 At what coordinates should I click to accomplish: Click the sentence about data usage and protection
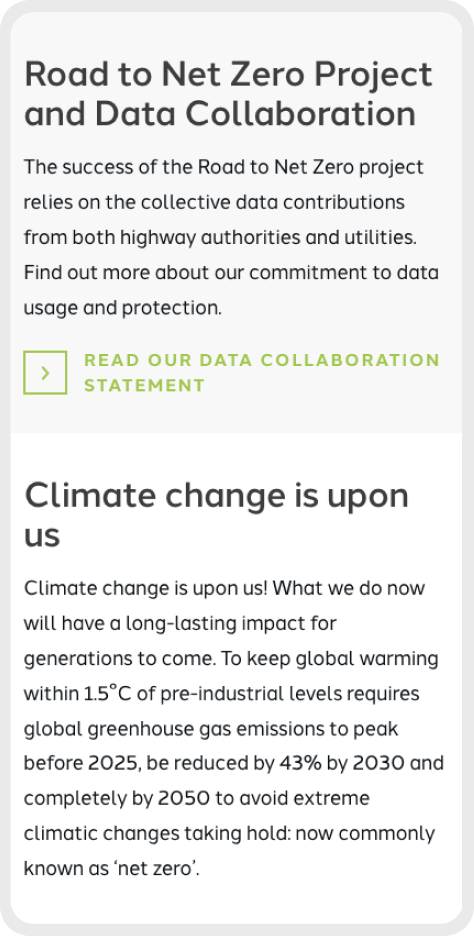point(232,291)
